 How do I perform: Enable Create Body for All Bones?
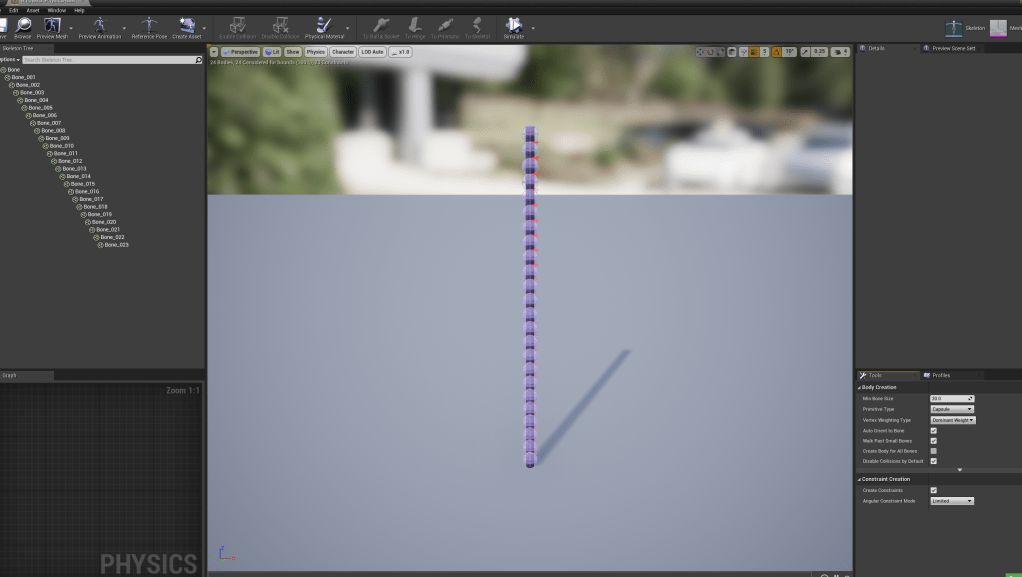[933, 451]
